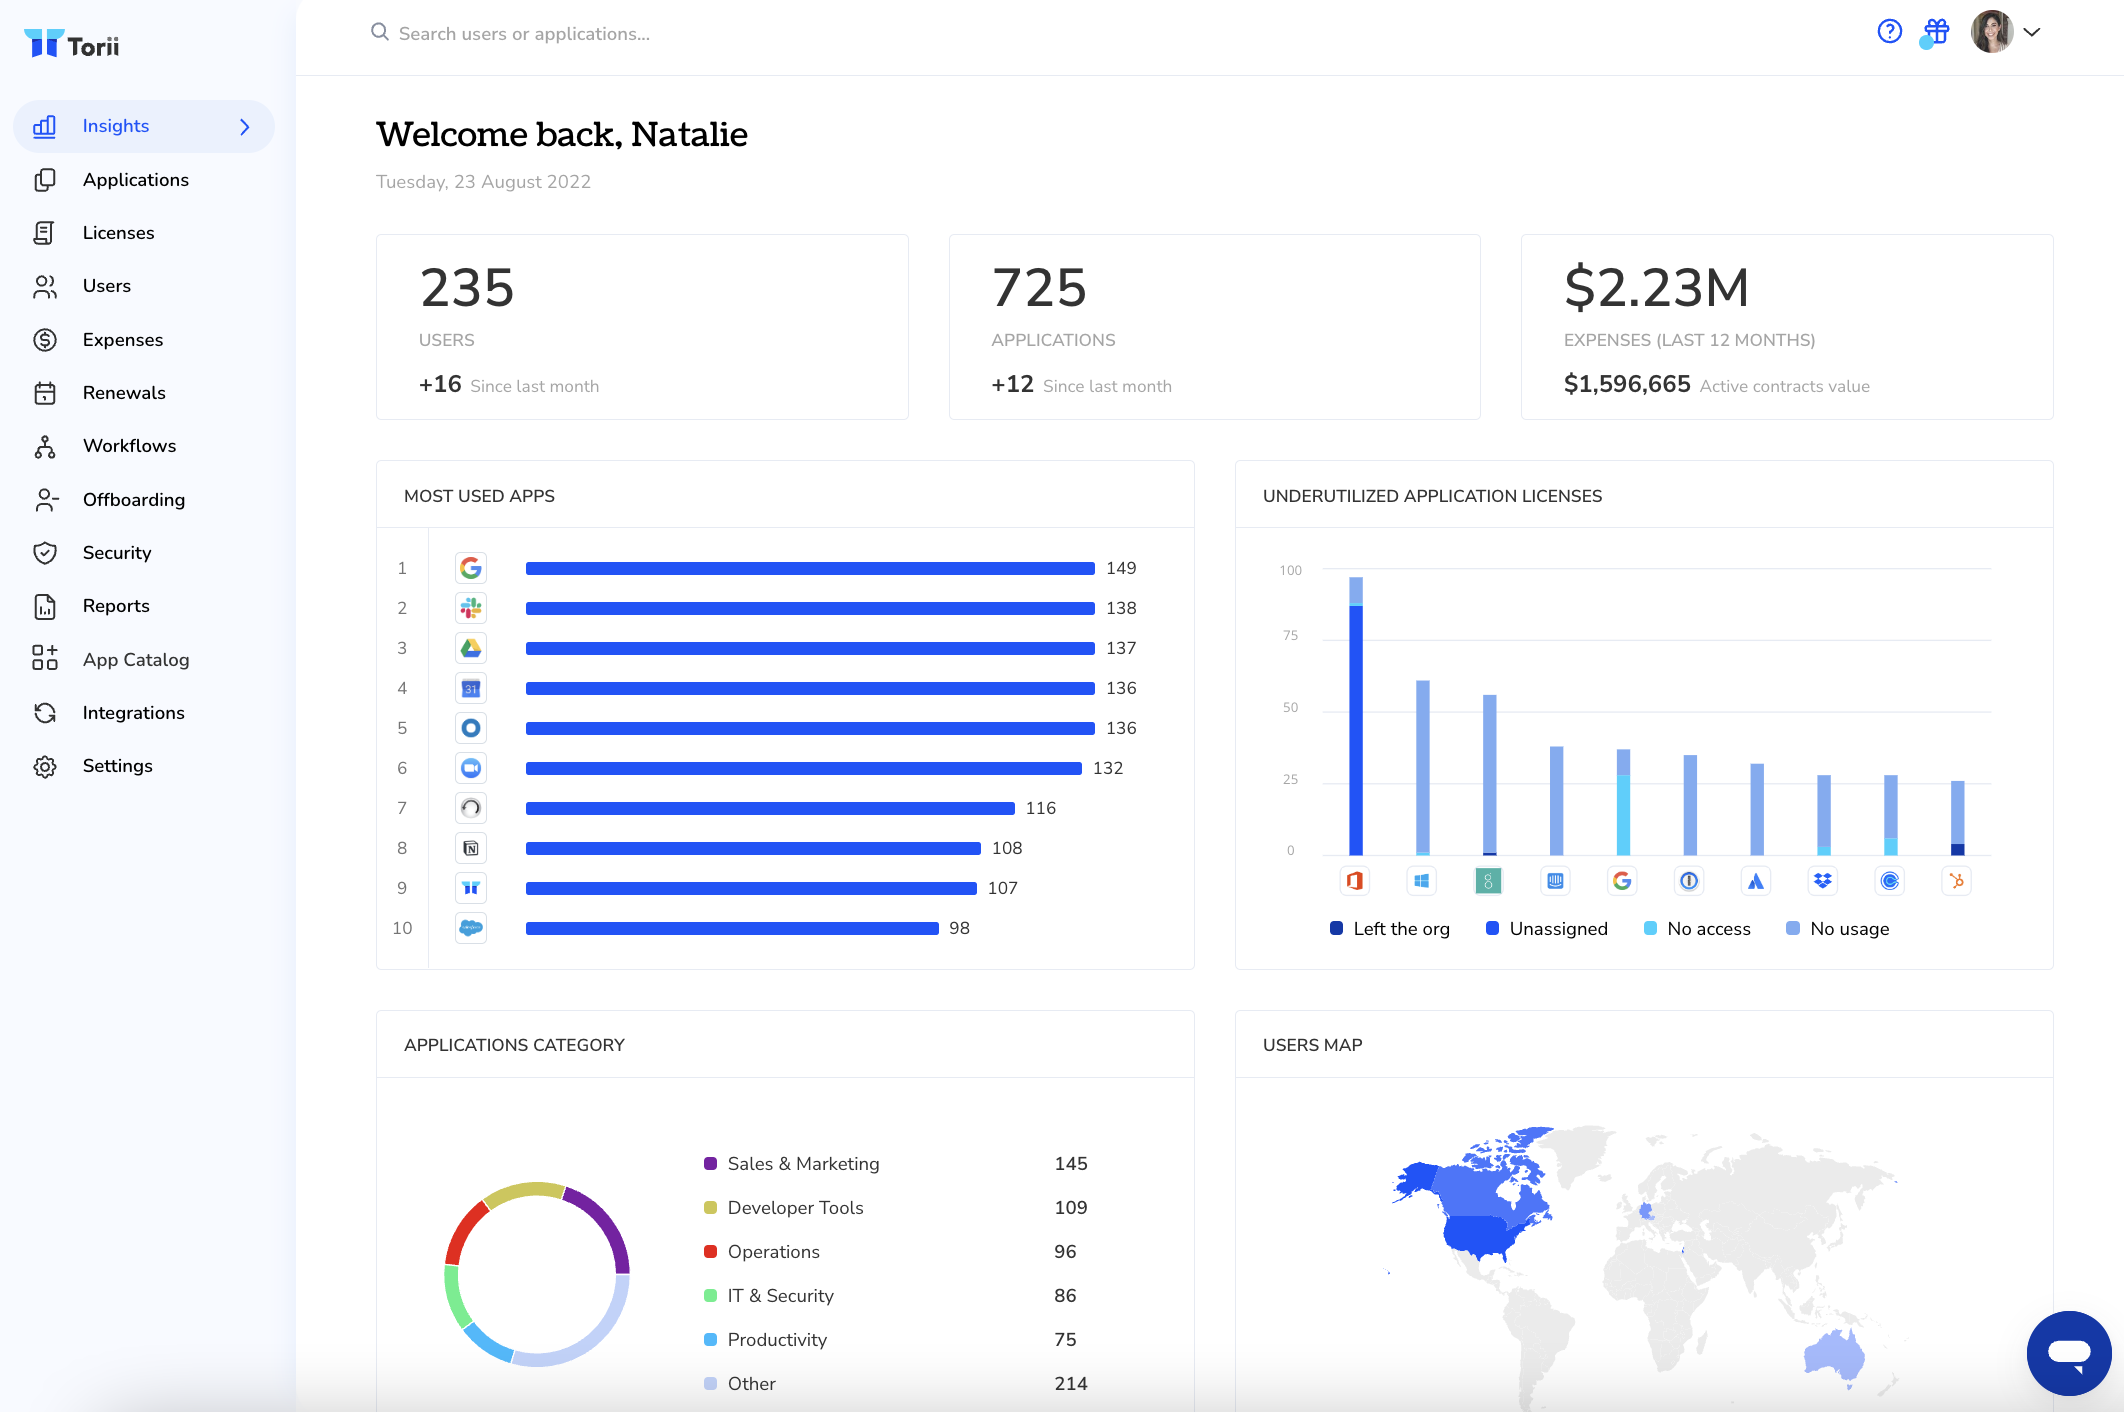Open the Workflows sidebar item
Screen dimensions: 2124x1412
(129, 446)
